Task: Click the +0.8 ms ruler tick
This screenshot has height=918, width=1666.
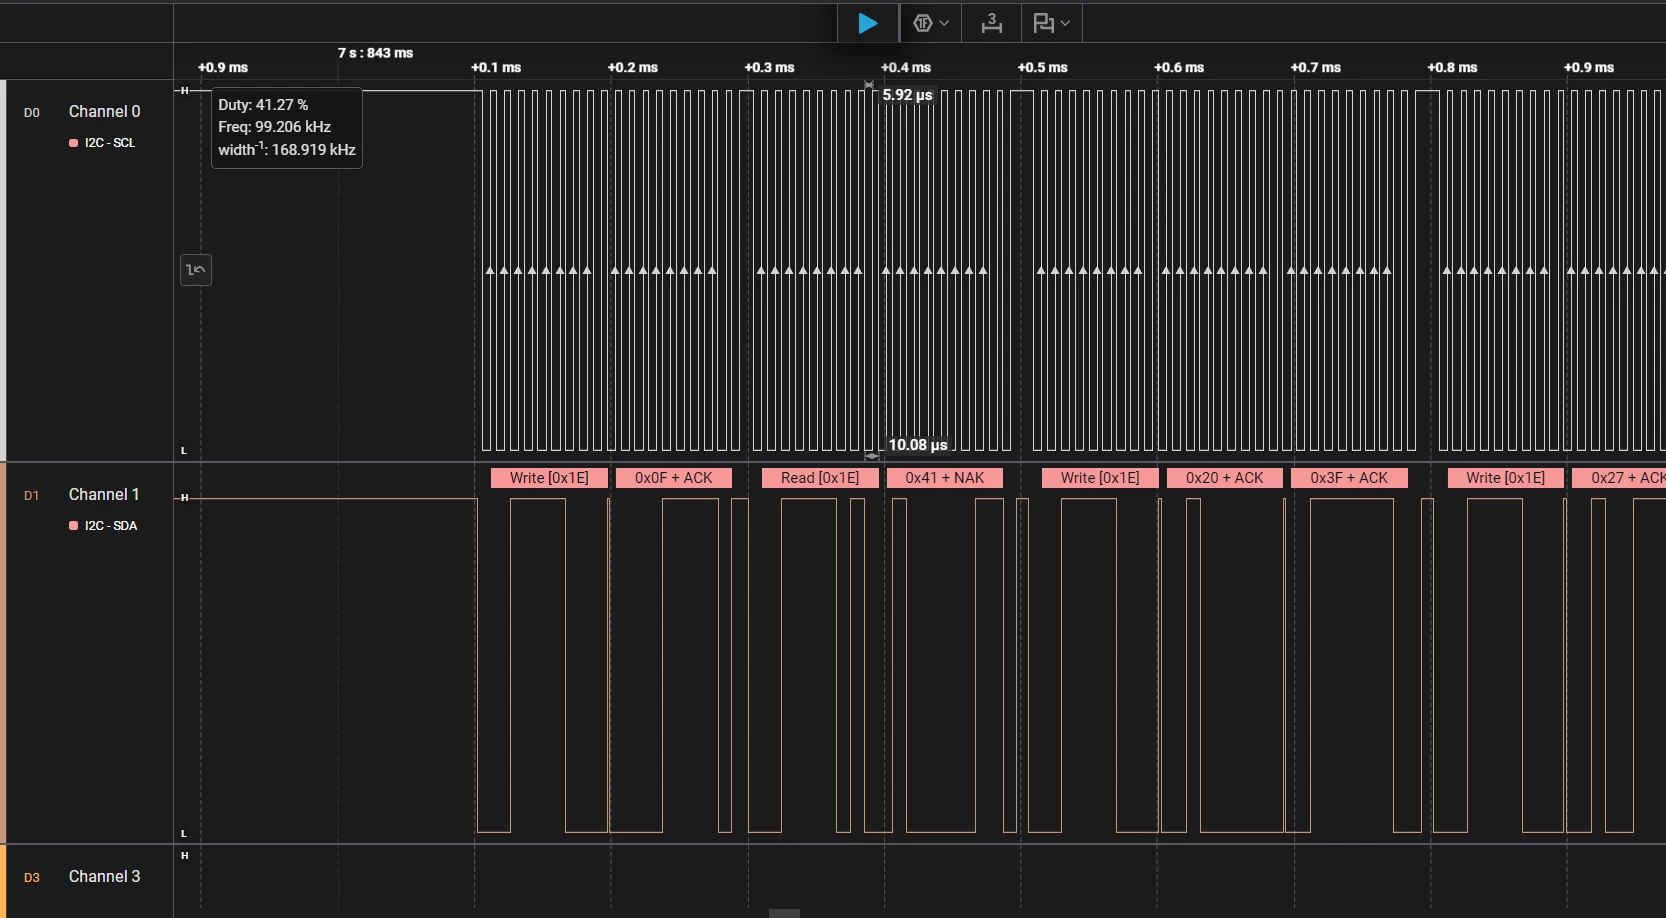Action: click(1452, 68)
